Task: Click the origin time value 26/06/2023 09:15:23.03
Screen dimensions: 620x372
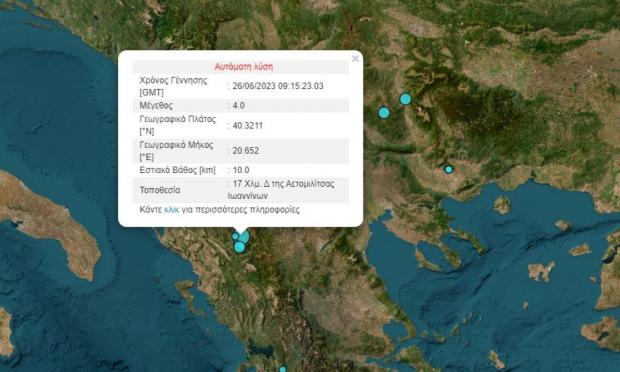Action: coord(278,86)
